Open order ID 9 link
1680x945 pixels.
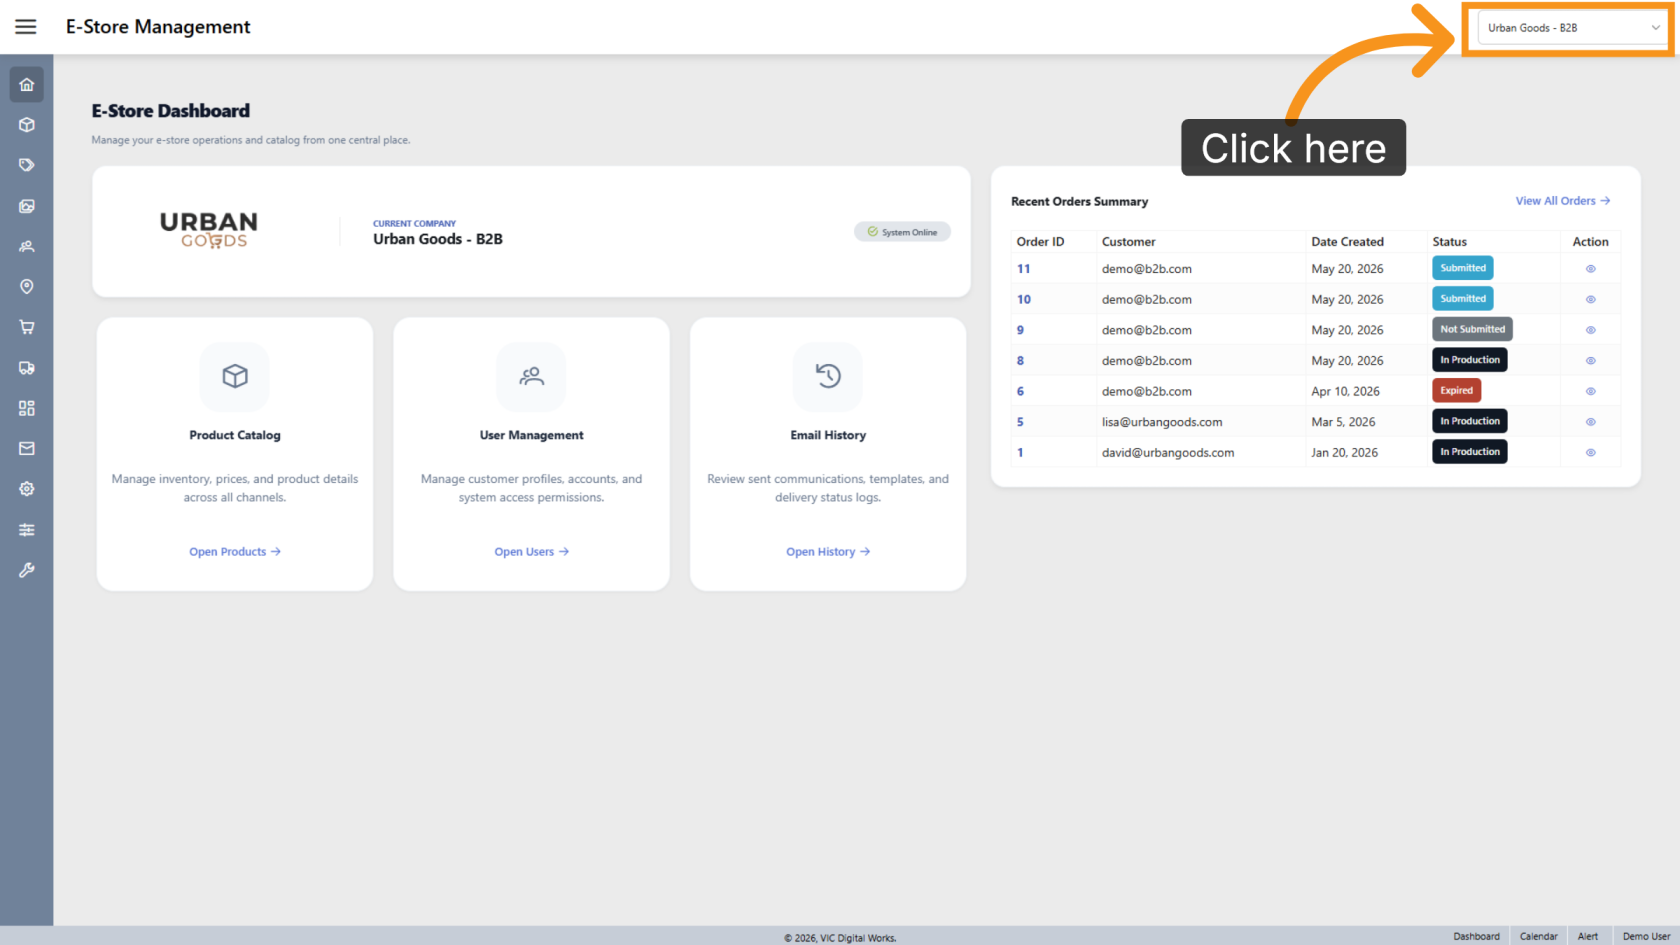(x=1020, y=330)
